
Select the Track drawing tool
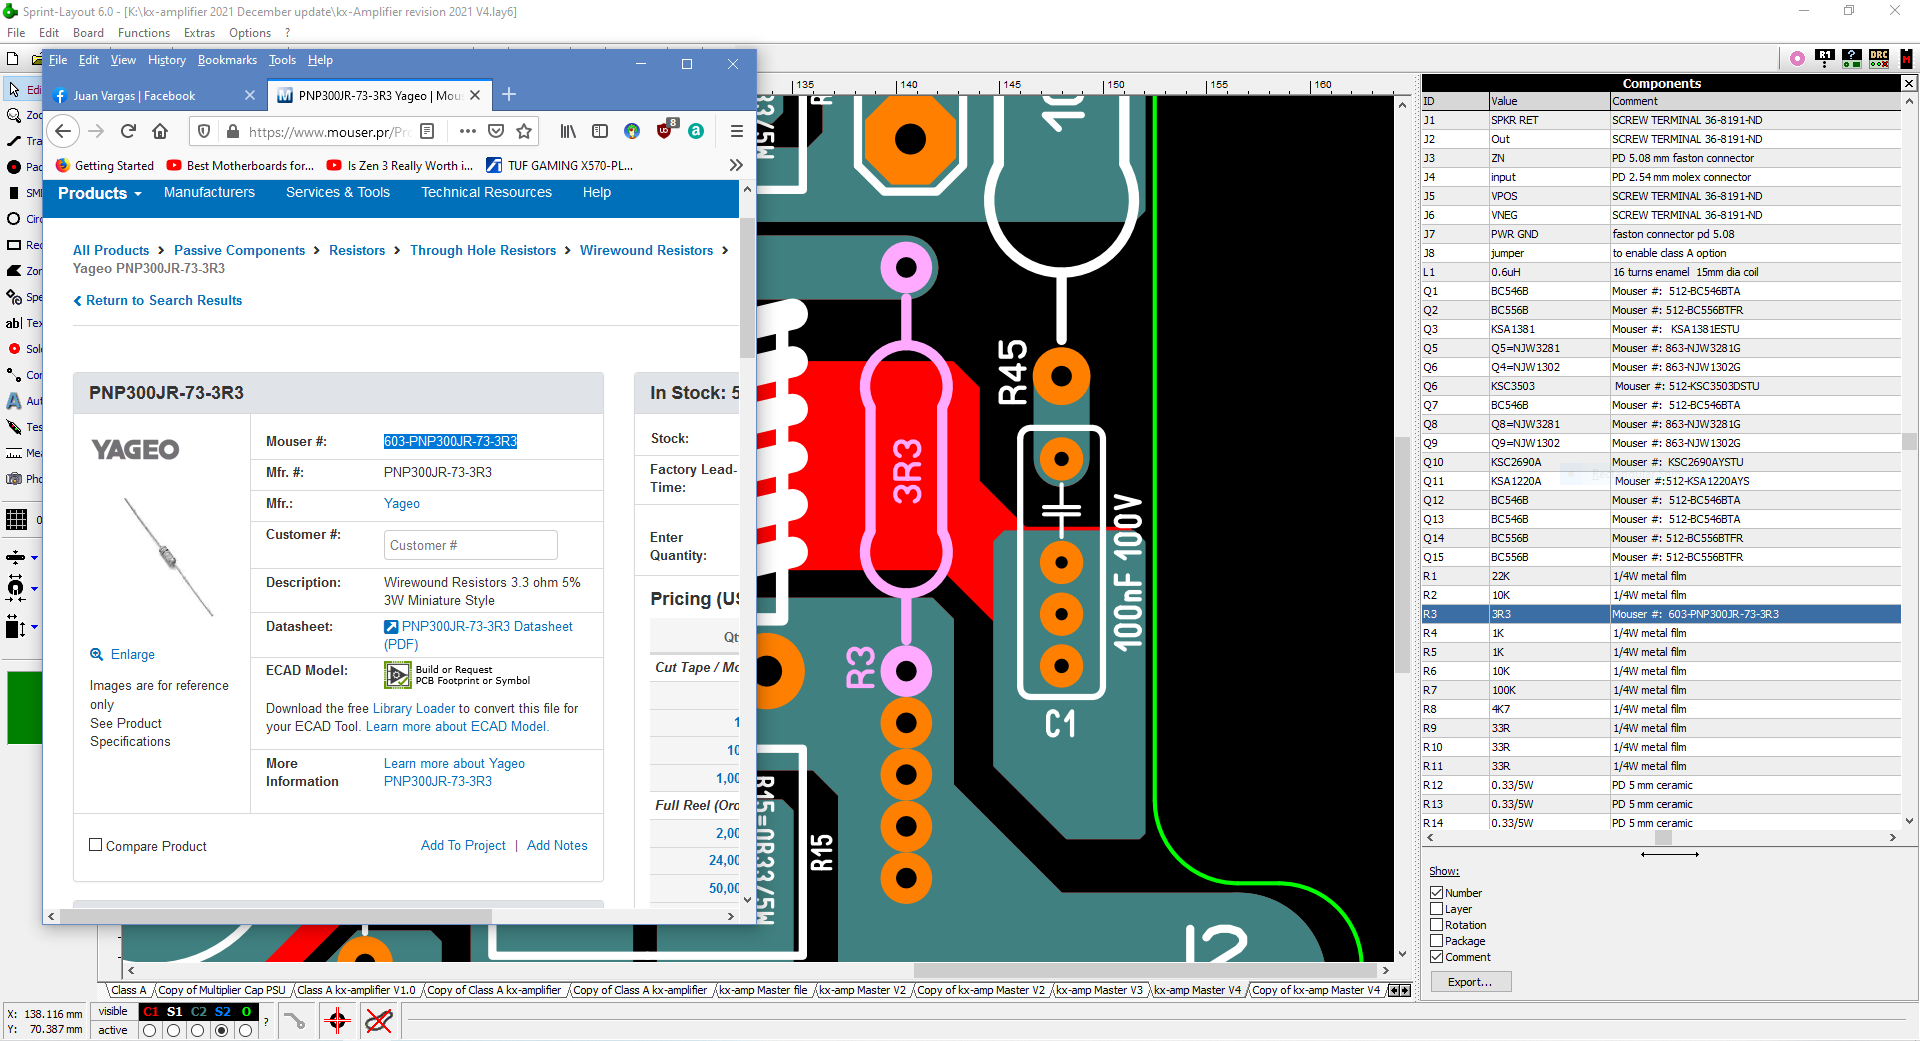pos(22,141)
